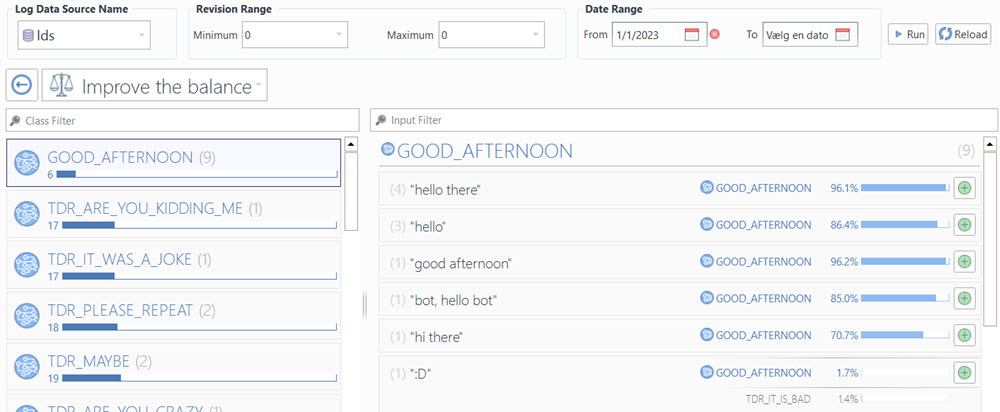Click green plus beside ":D" input

coord(964,372)
